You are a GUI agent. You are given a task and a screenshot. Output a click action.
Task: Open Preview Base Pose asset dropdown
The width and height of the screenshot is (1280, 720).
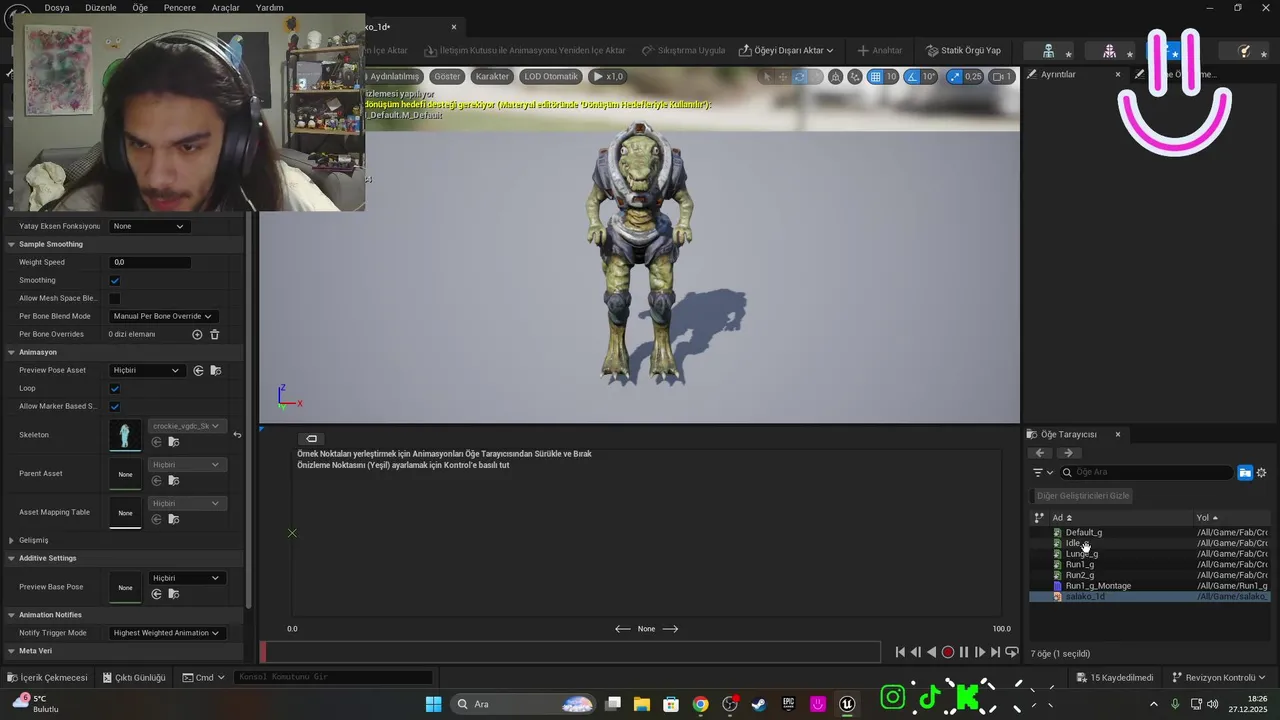click(x=185, y=578)
